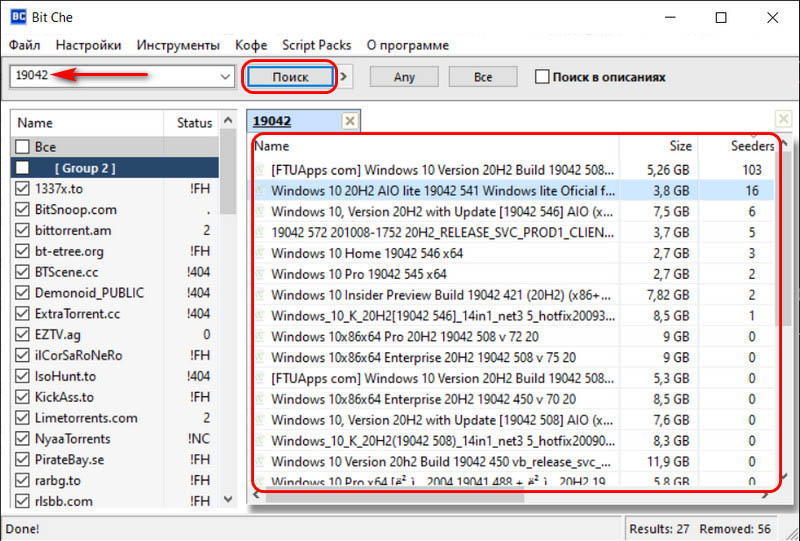Open the Инструменты menu
Image resolution: width=800 pixels, height=541 pixels.
tap(178, 45)
